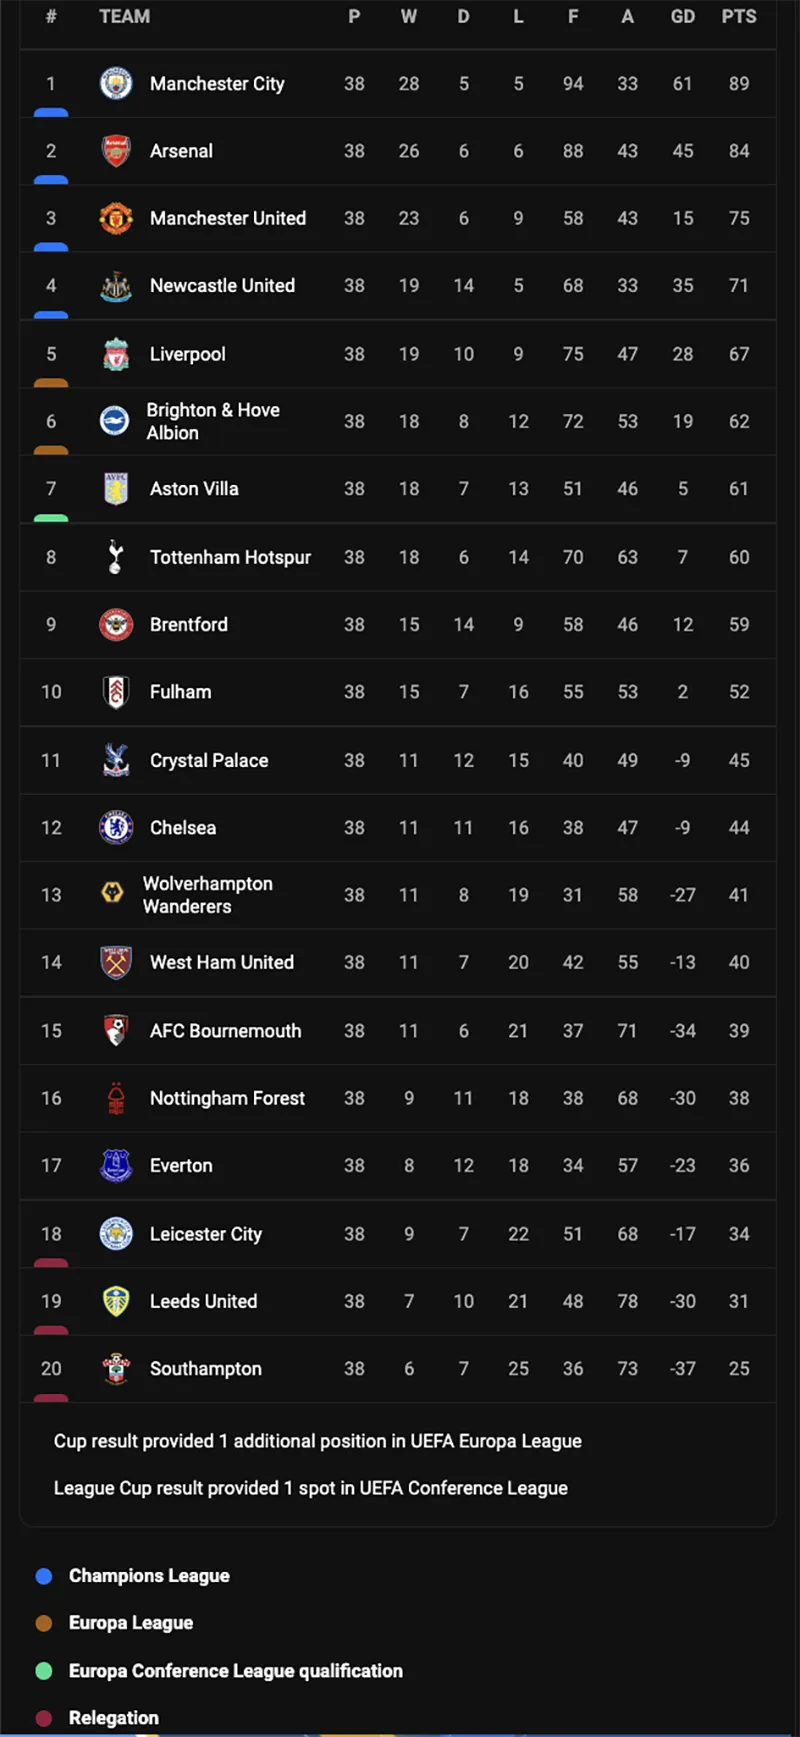Image resolution: width=800 pixels, height=1737 pixels.
Task: Sort the table by PTS column header
Action: click(x=739, y=17)
